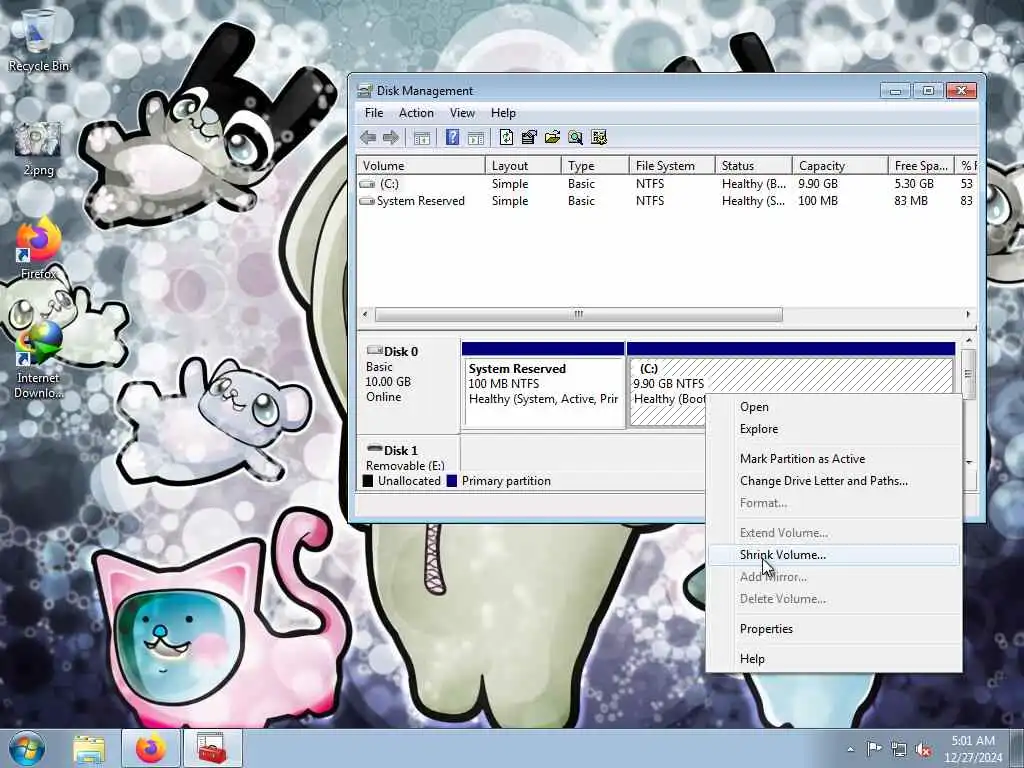
Task: Click the Refresh toolbar icon
Action: click(506, 137)
